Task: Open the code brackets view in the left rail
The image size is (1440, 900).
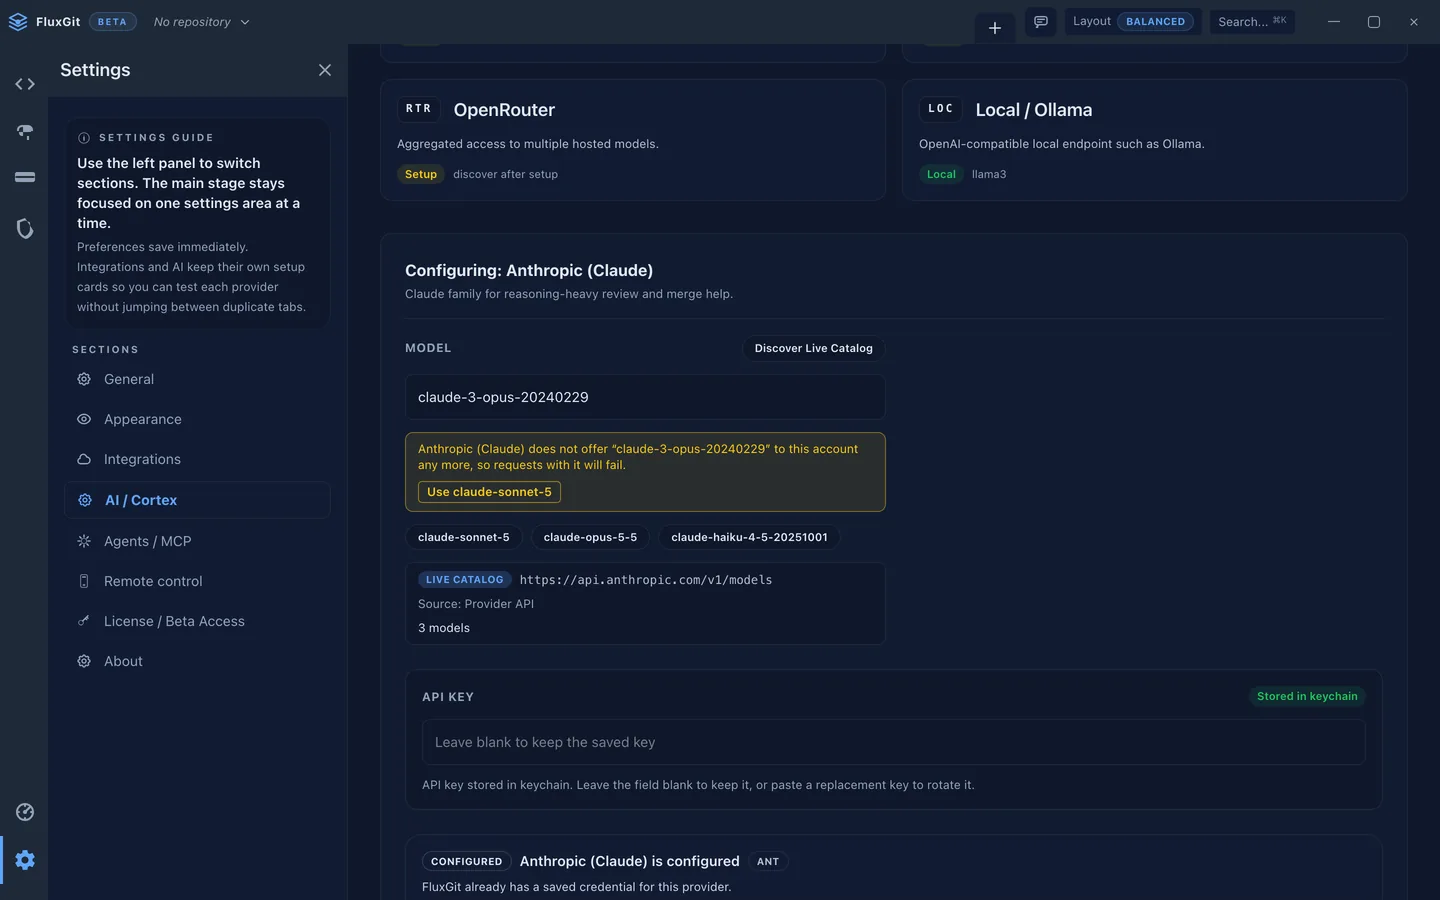Action: (x=25, y=84)
